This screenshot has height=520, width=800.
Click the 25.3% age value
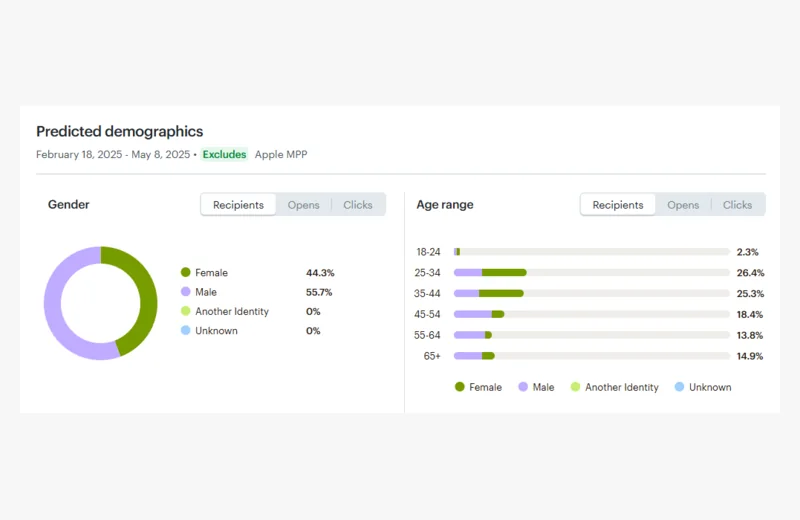click(x=750, y=294)
